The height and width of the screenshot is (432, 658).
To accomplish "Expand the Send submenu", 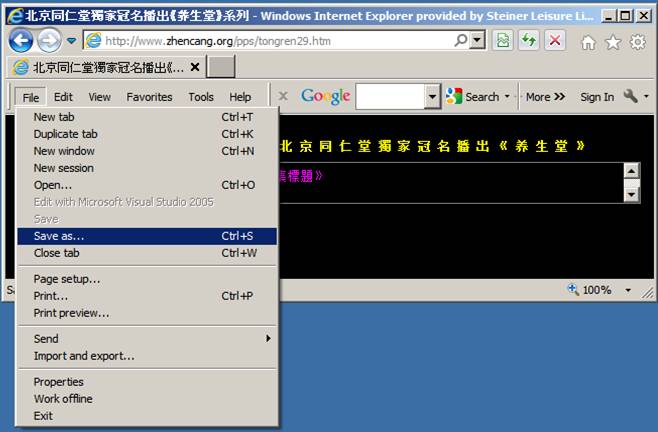I will (x=268, y=339).
